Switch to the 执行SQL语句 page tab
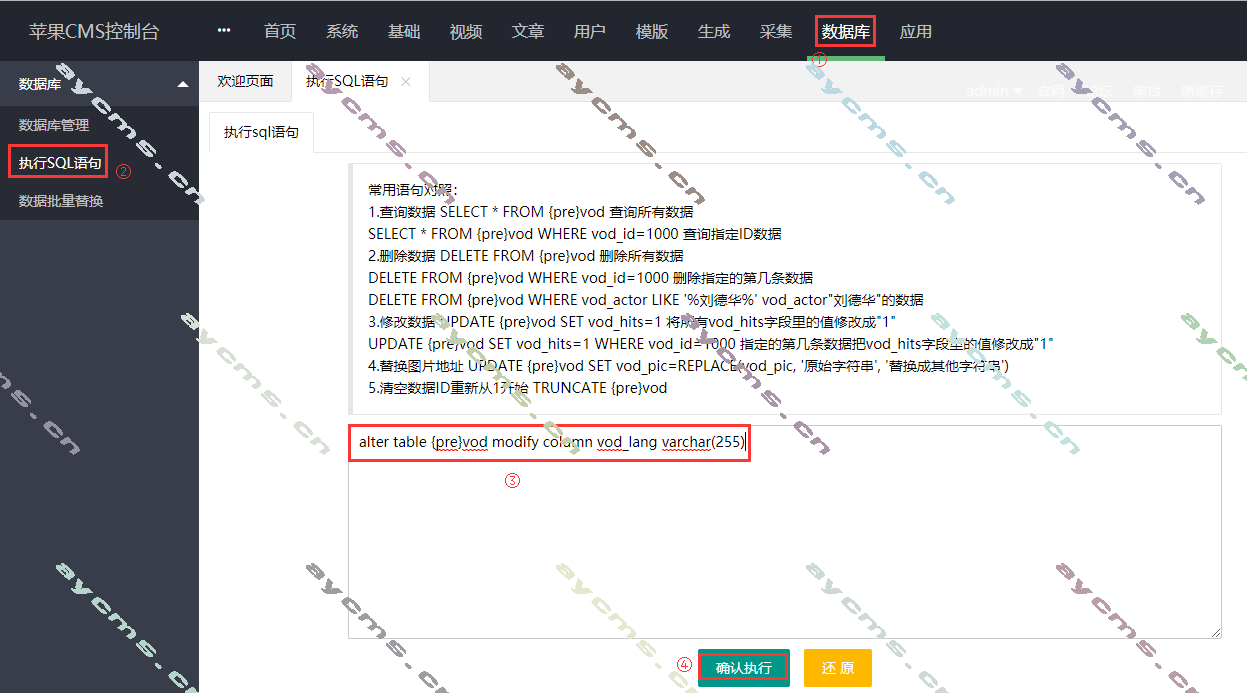 click(x=347, y=82)
